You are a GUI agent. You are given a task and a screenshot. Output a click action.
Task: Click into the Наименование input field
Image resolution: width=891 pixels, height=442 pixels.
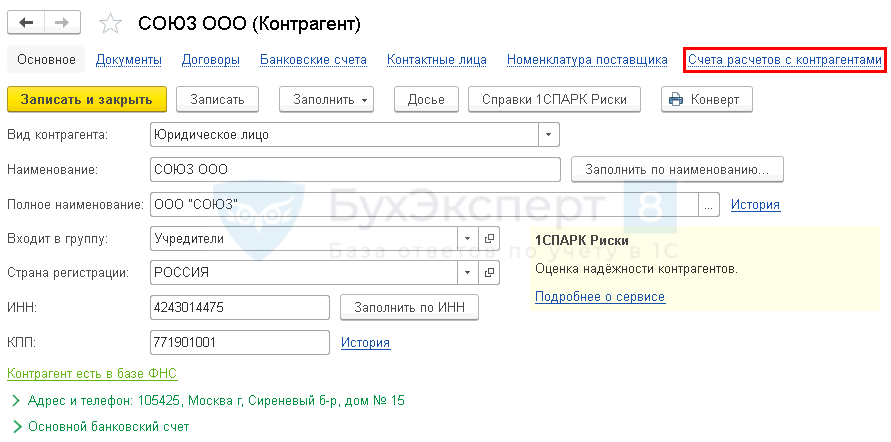[x=355, y=169]
